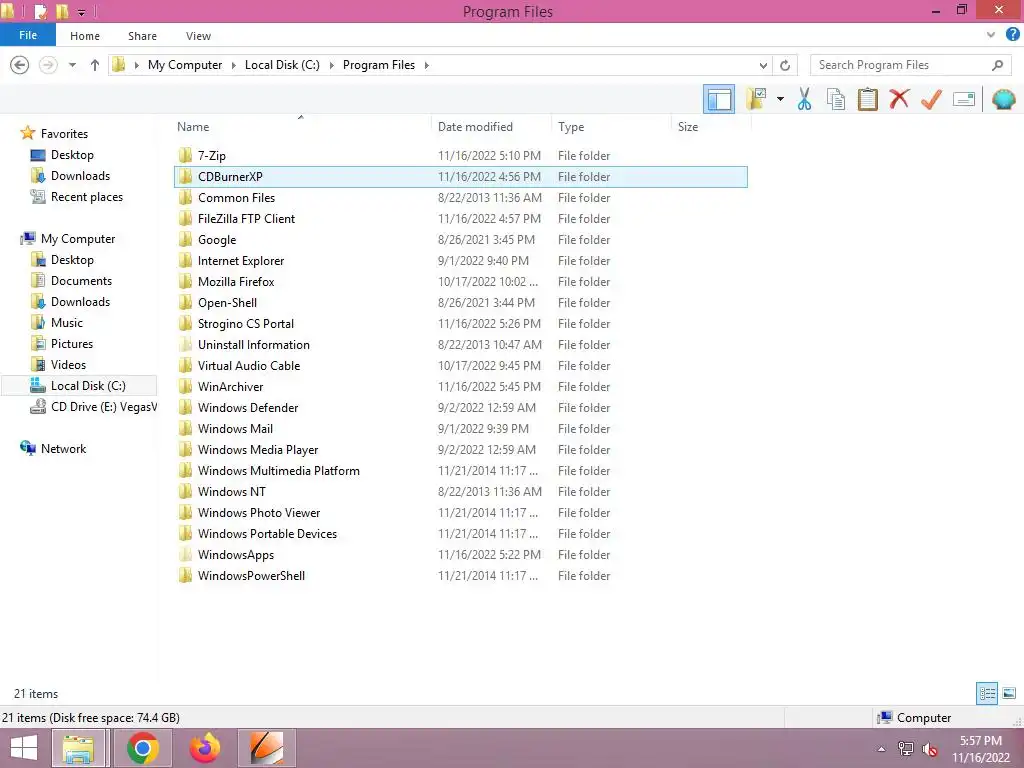Sort by the Type column header

point(571,127)
